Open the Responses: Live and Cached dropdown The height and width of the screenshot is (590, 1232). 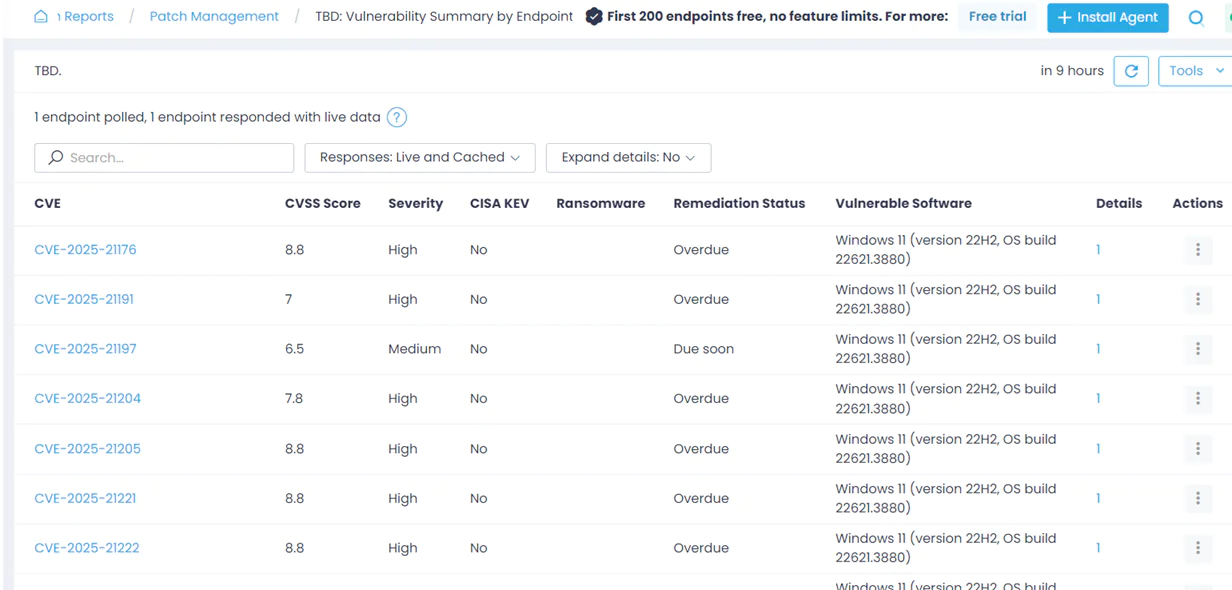(419, 157)
